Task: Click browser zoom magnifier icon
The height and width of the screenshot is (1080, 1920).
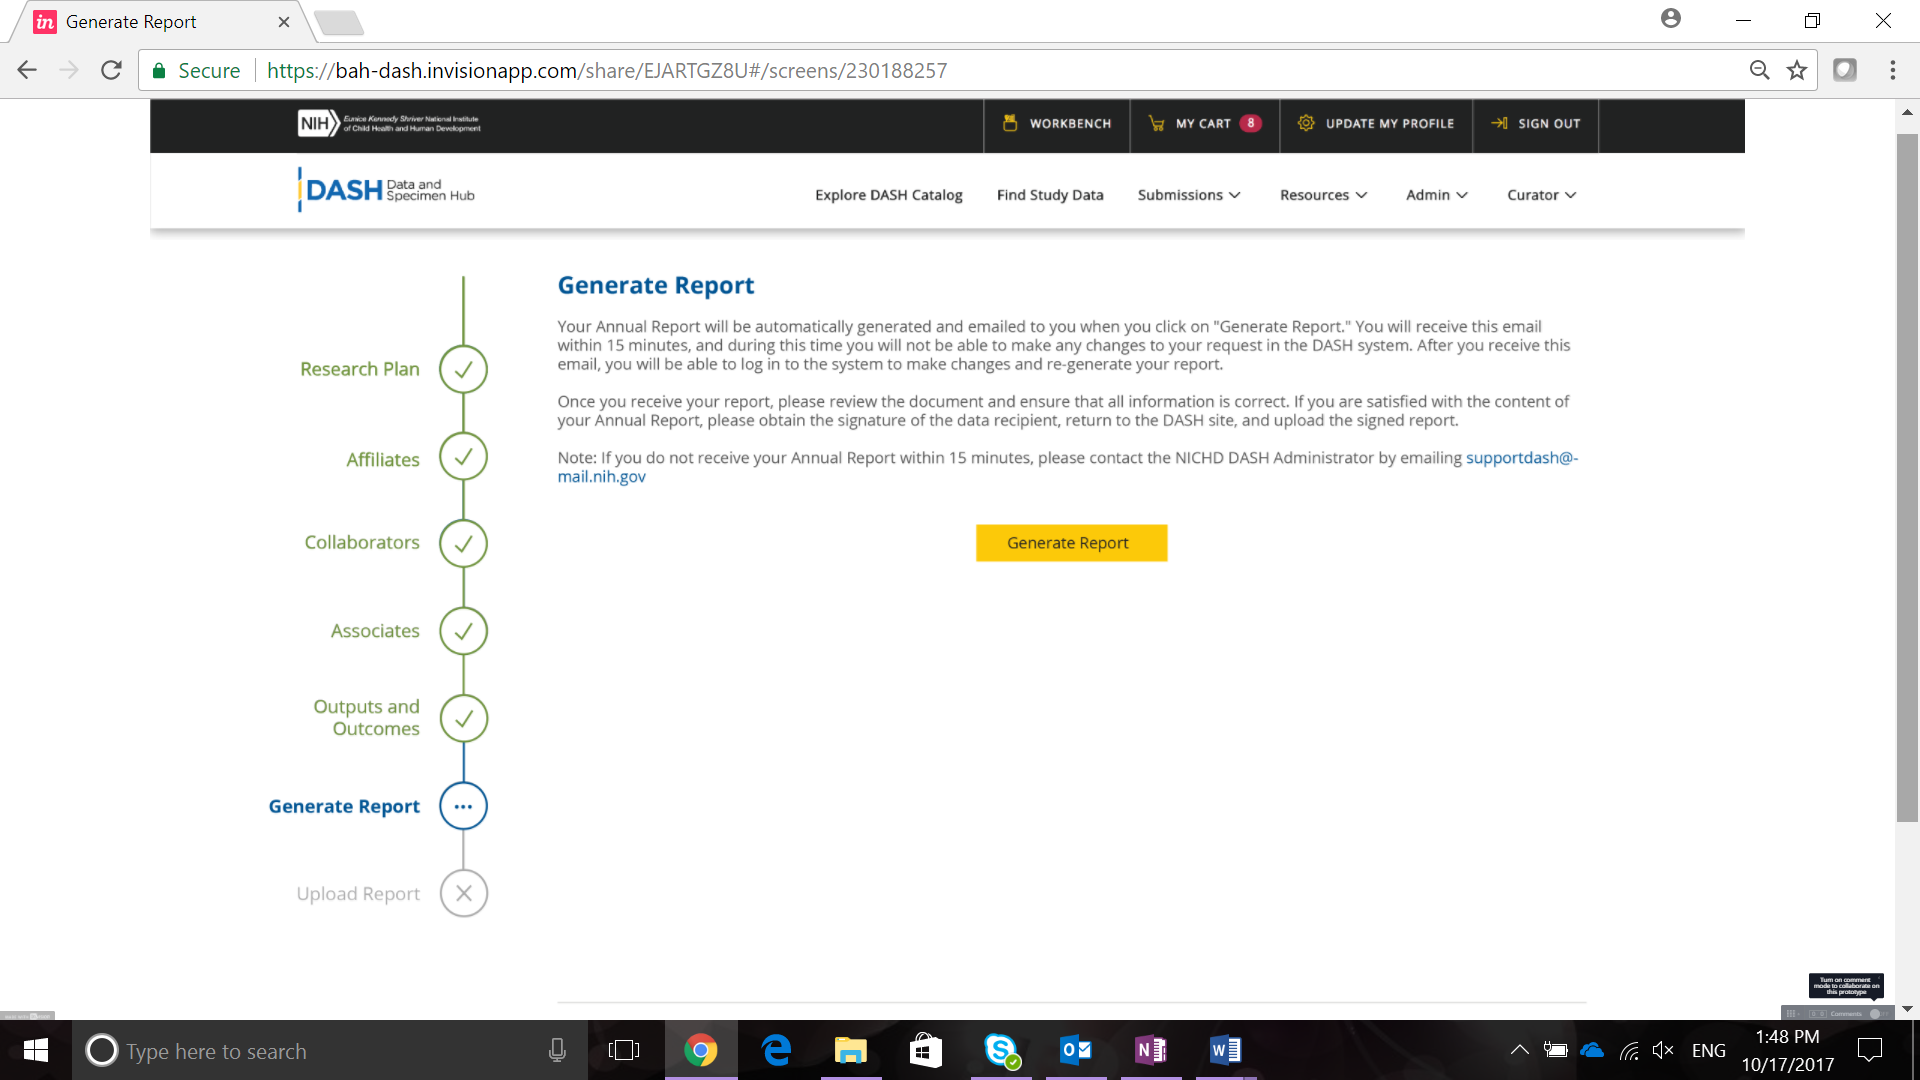Action: (1759, 70)
